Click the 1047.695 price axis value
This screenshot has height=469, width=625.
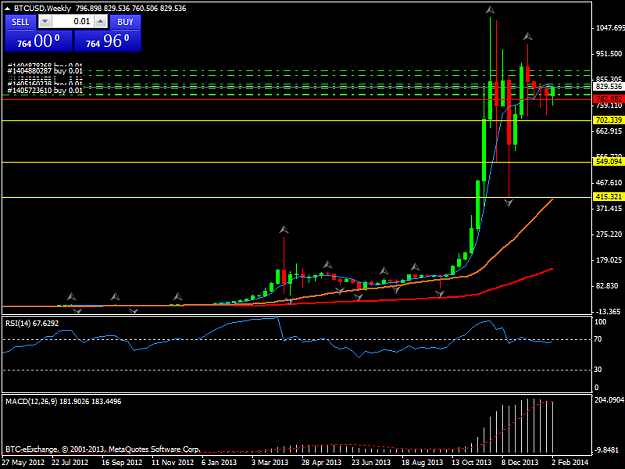click(609, 28)
